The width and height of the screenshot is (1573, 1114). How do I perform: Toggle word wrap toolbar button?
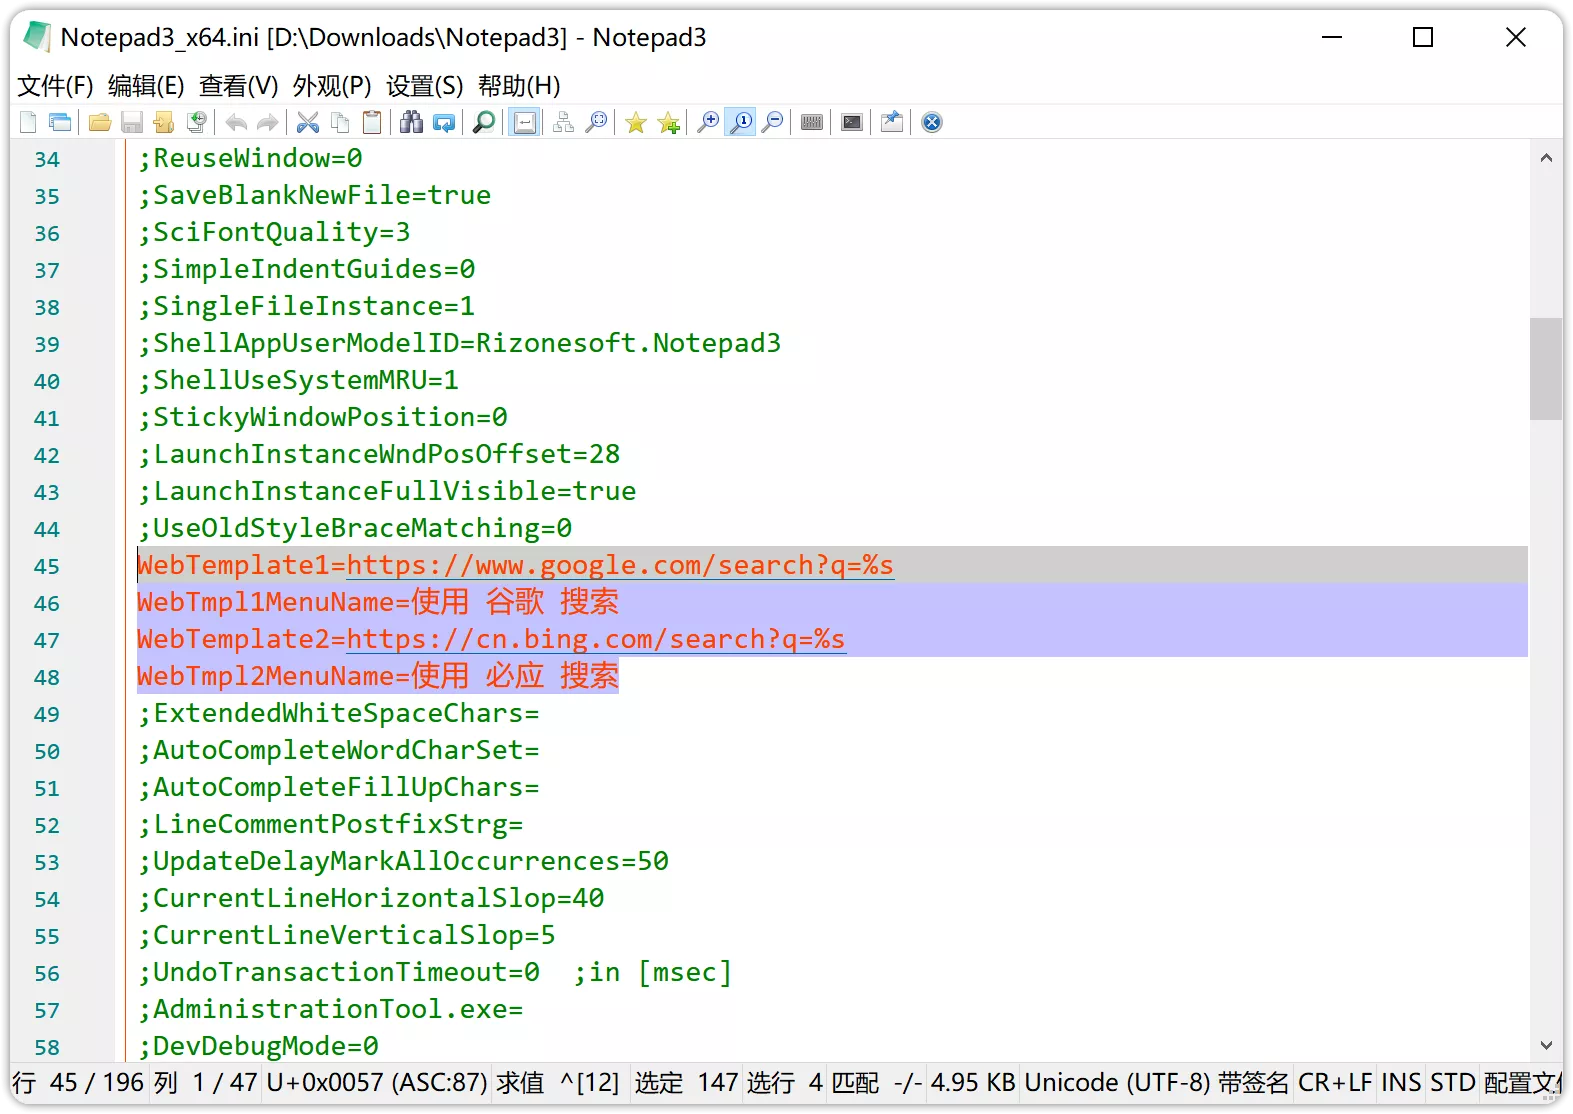click(x=524, y=122)
